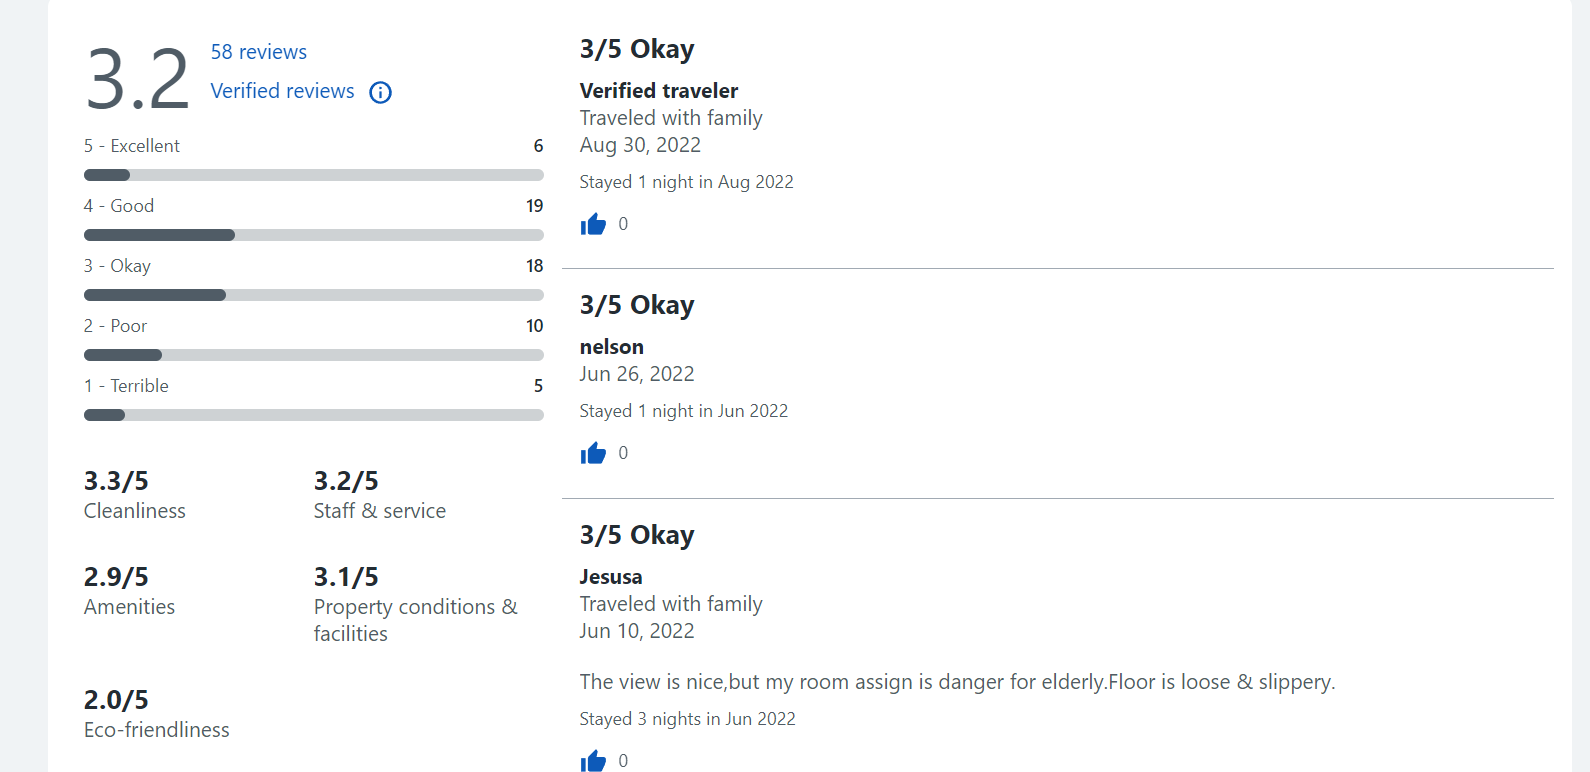Click the overall 3.2 rating score
Image resolution: width=1590 pixels, height=772 pixels.
137,79
